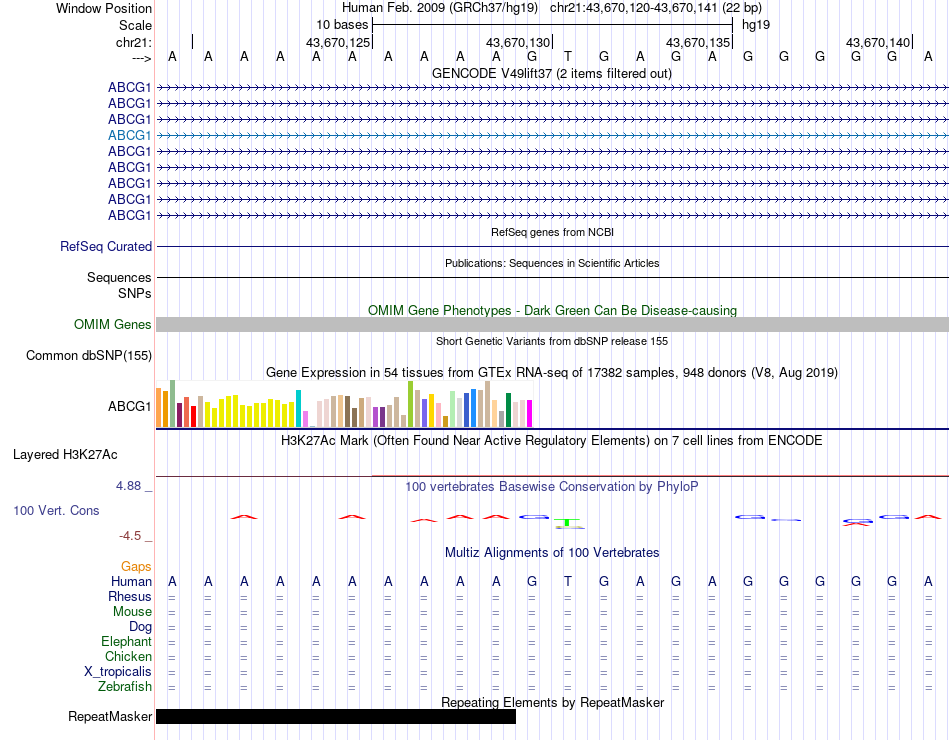The image size is (950, 740).
Task: Click the chr21: ruler label
Action: [134, 42]
